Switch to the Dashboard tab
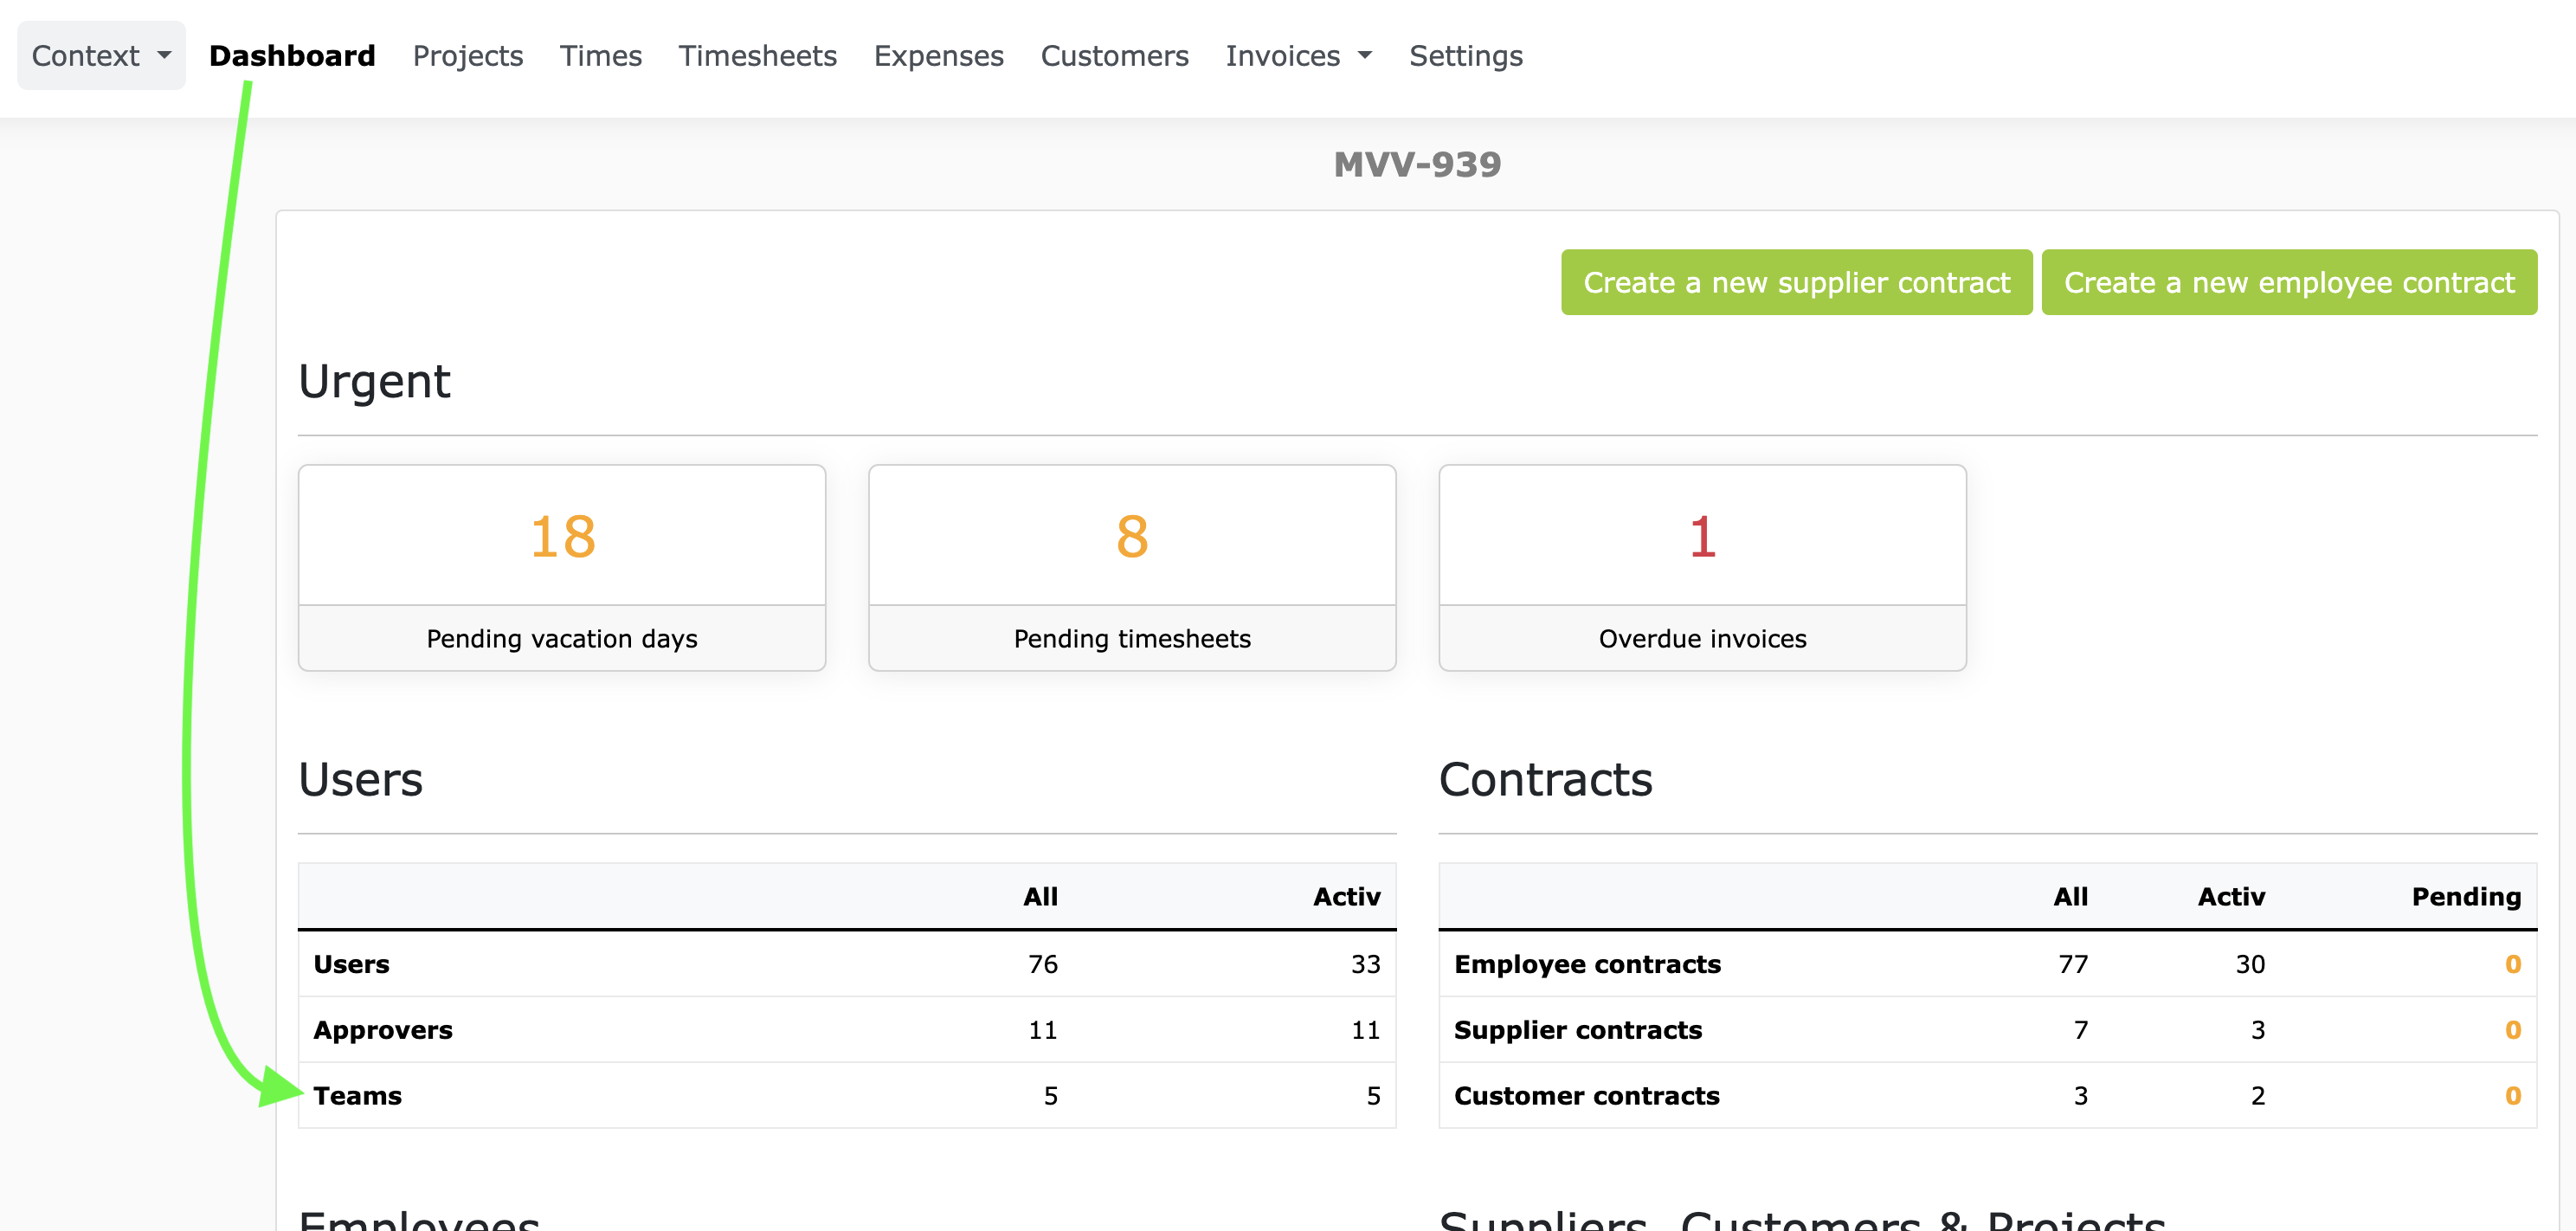The height and width of the screenshot is (1231, 2576). (291, 55)
